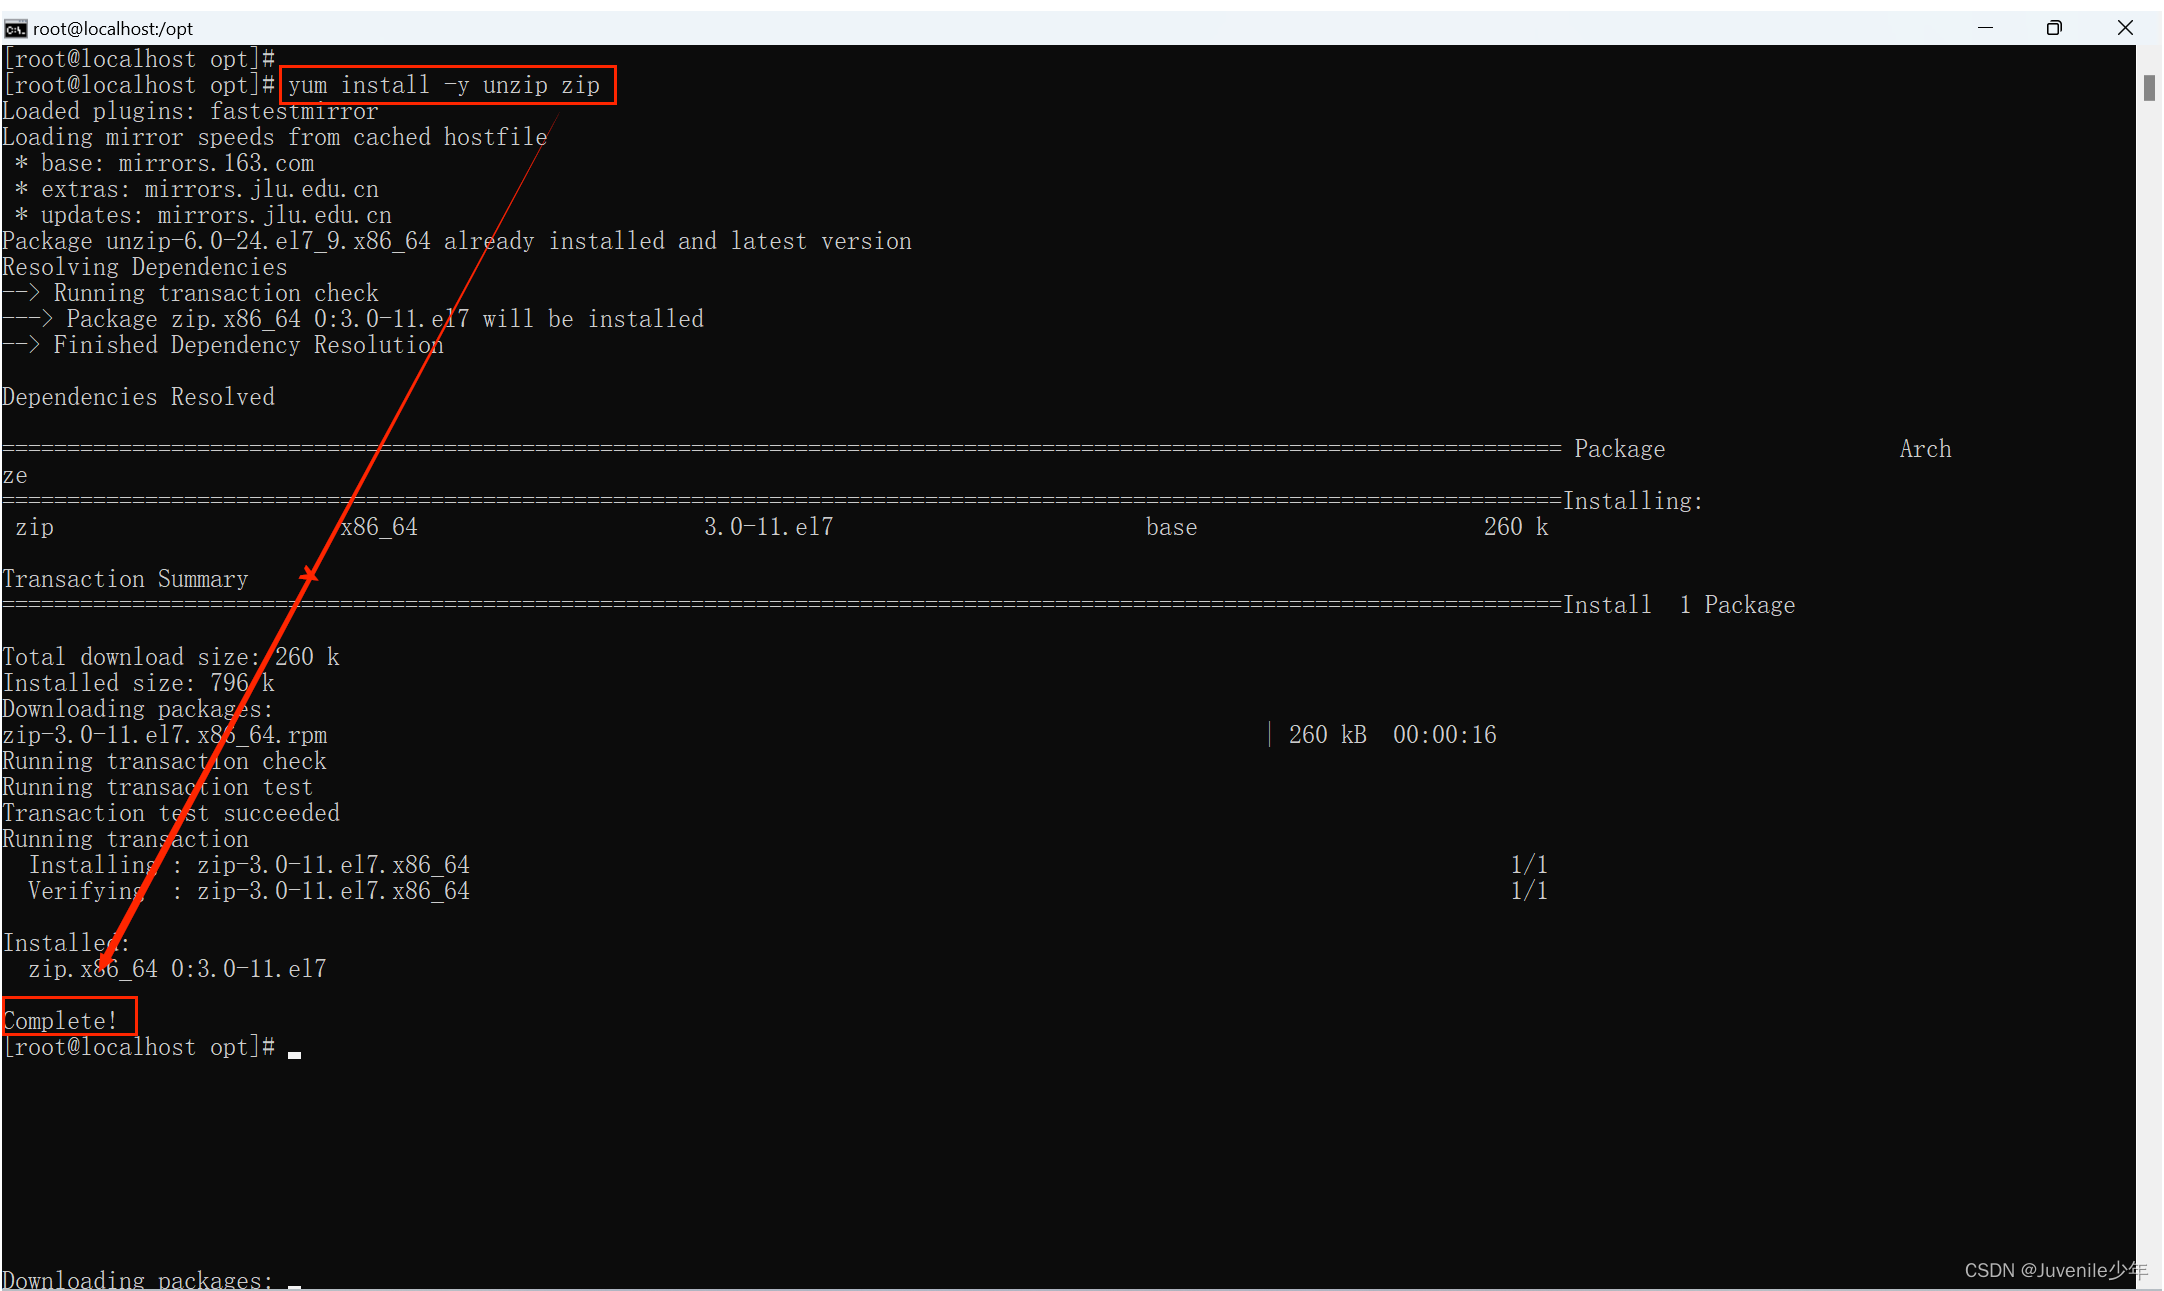The height and width of the screenshot is (1291, 2164).
Task: Click the first '[root@localhost opt]#' prompt at top
Action: click(x=139, y=59)
